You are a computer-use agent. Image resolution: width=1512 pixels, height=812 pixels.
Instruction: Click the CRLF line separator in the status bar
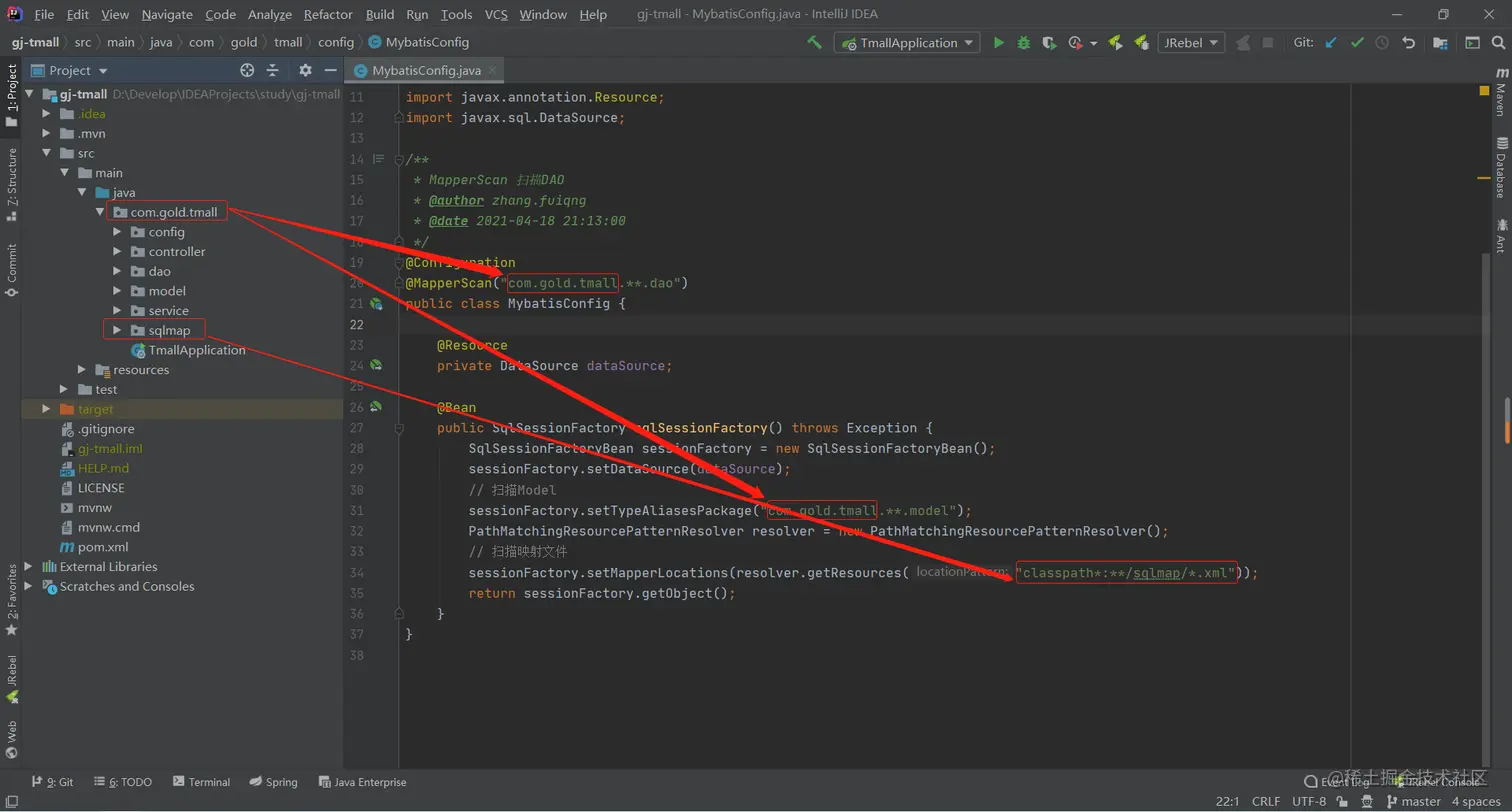pos(1265,802)
